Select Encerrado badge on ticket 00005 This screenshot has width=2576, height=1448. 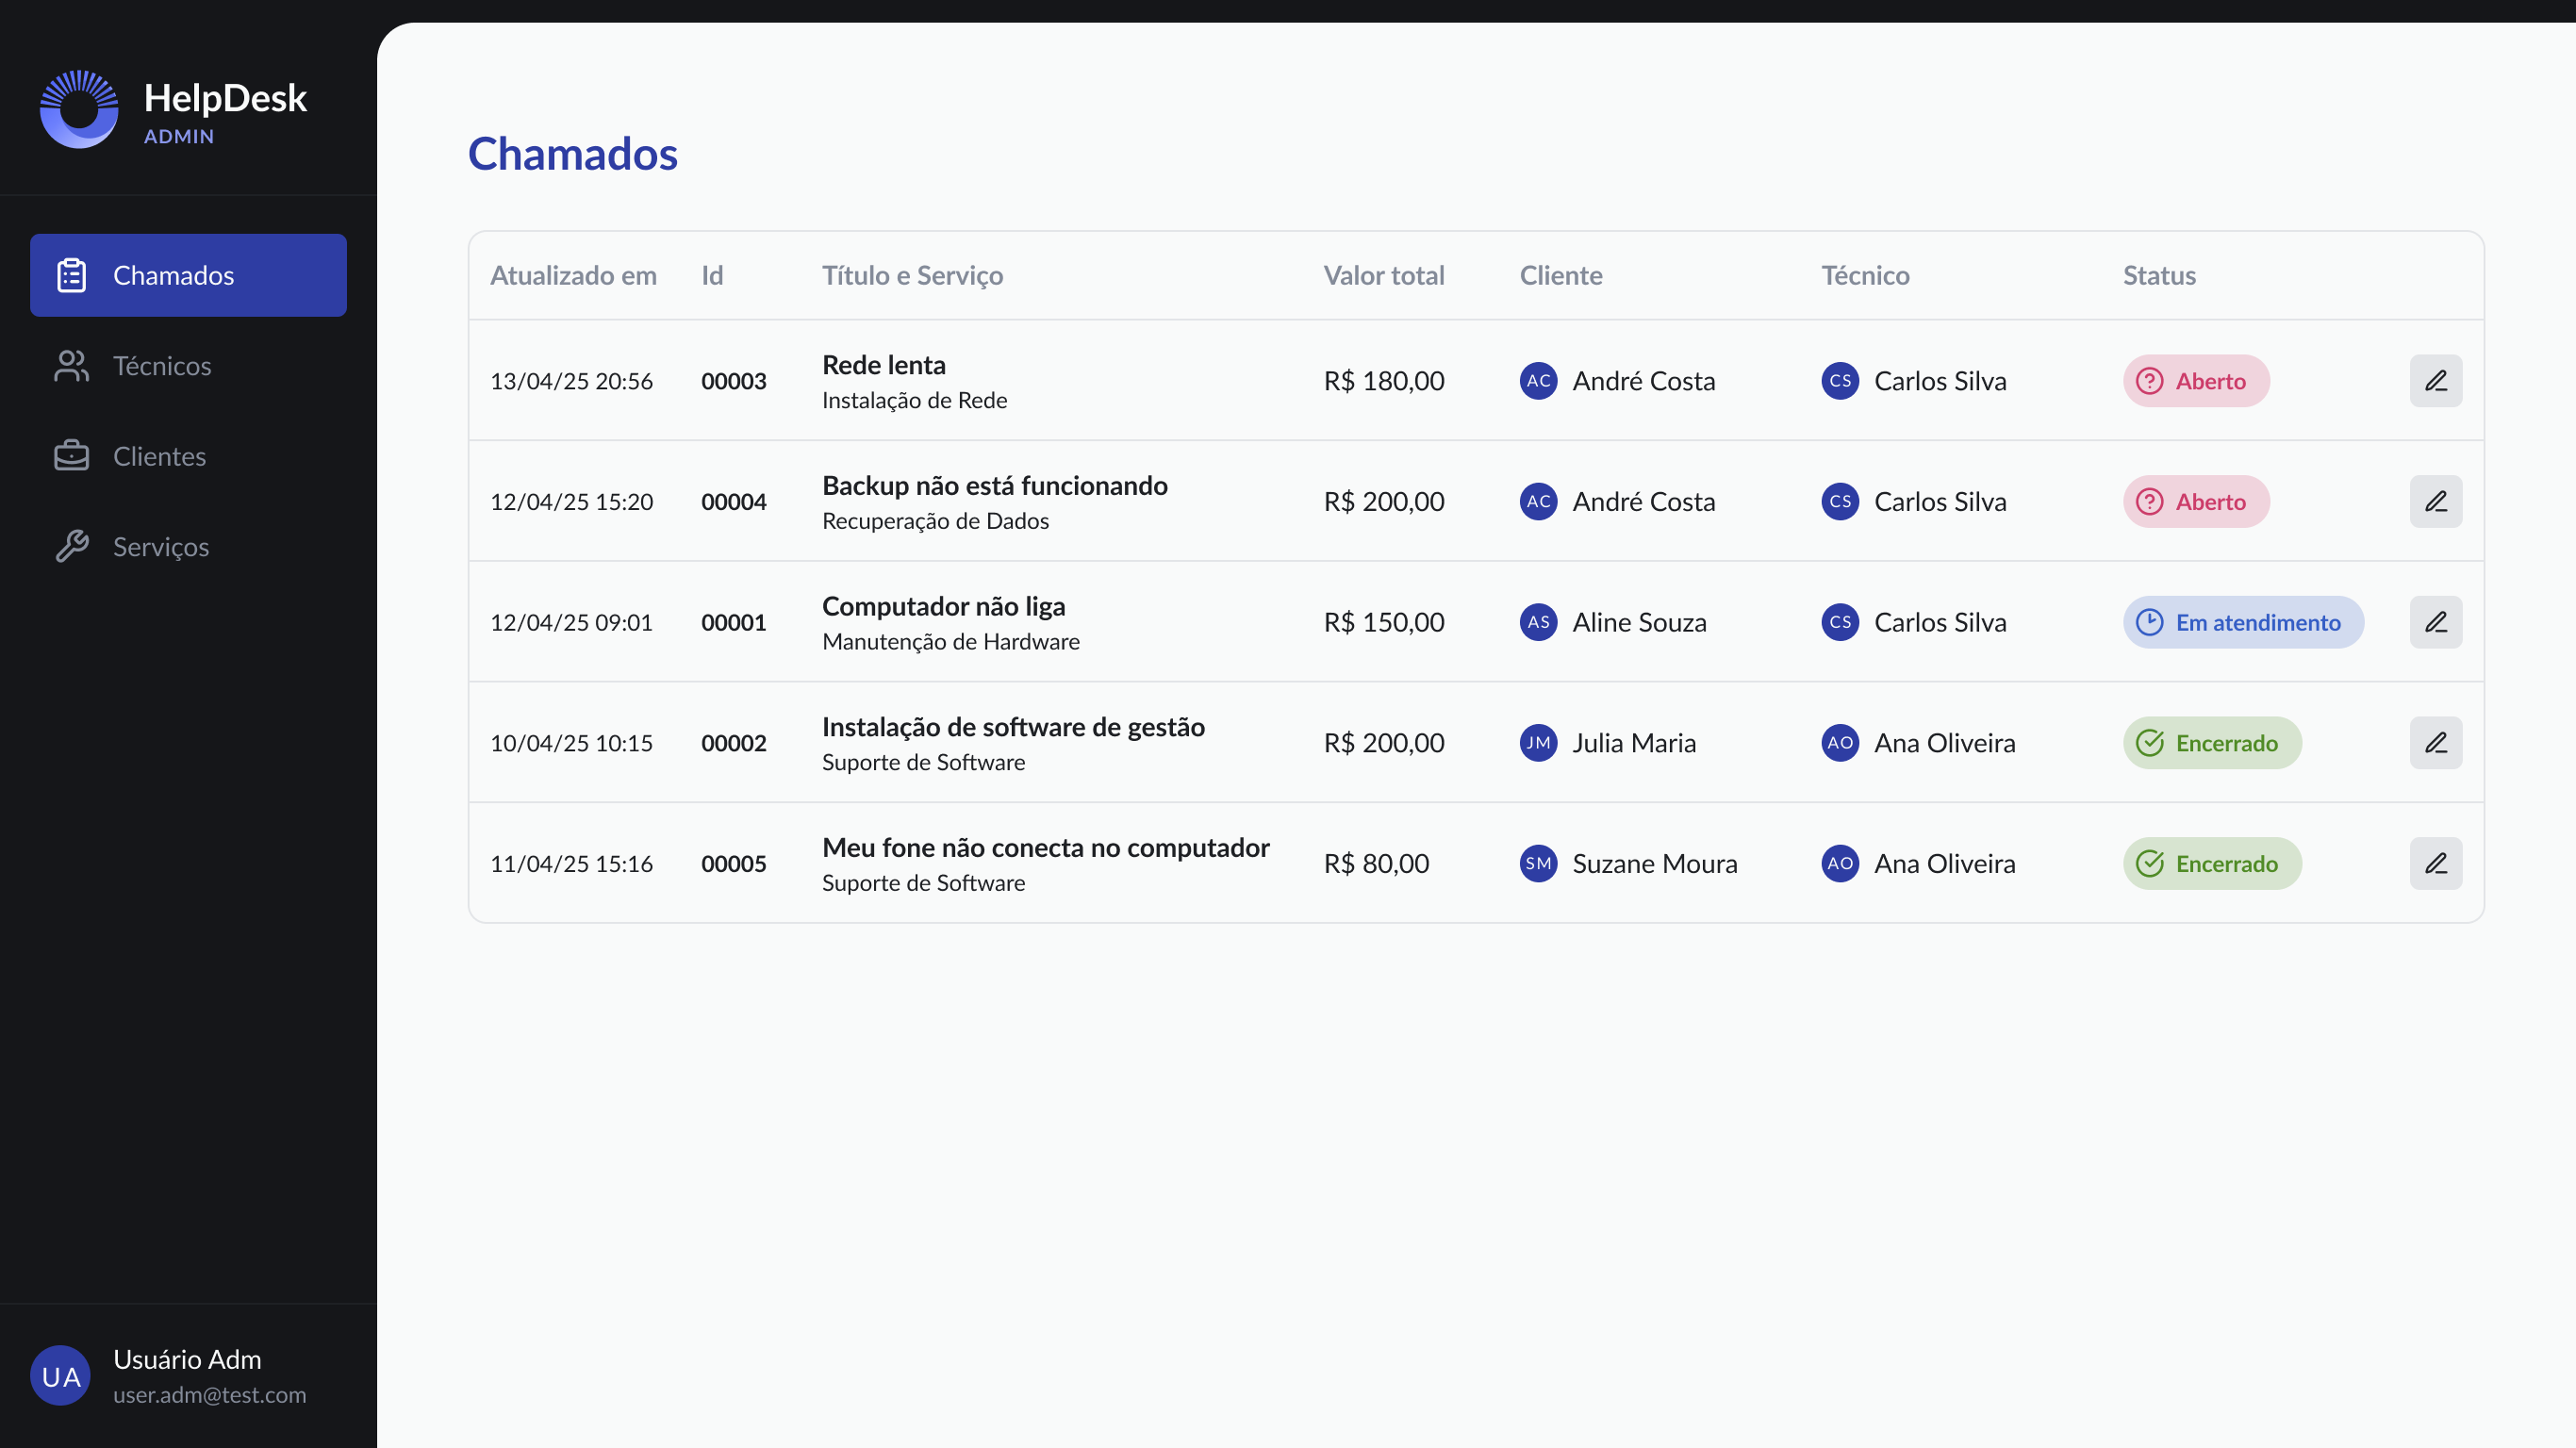[2211, 863]
